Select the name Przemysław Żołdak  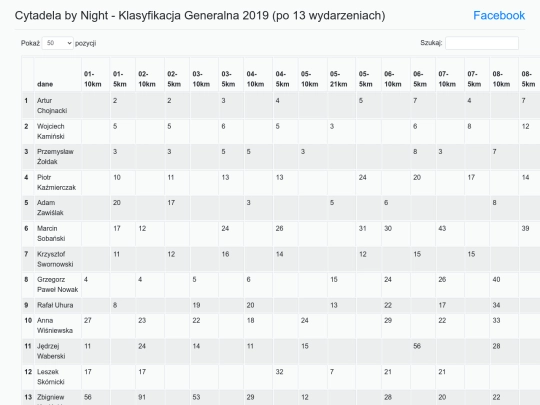pyautogui.click(x=55, y=156)
